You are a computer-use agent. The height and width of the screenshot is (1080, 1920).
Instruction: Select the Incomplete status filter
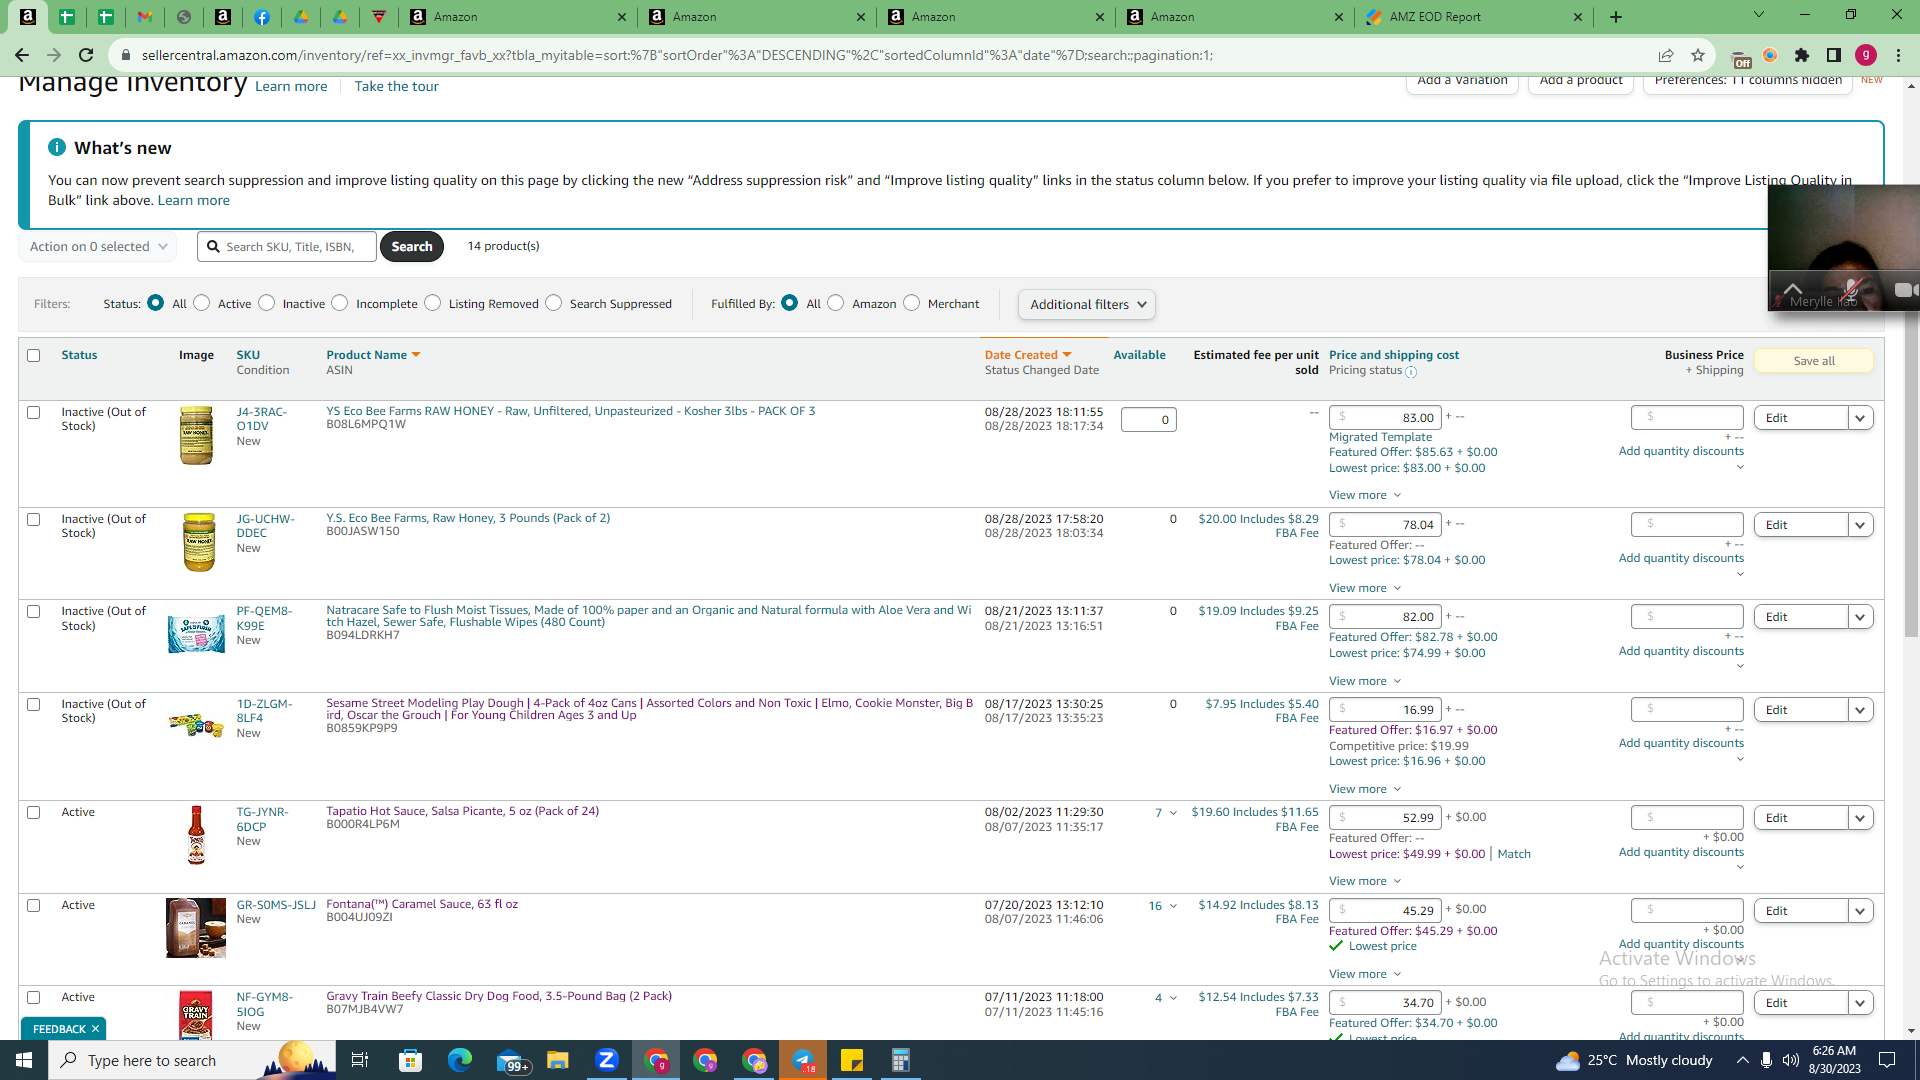point(340,303)
